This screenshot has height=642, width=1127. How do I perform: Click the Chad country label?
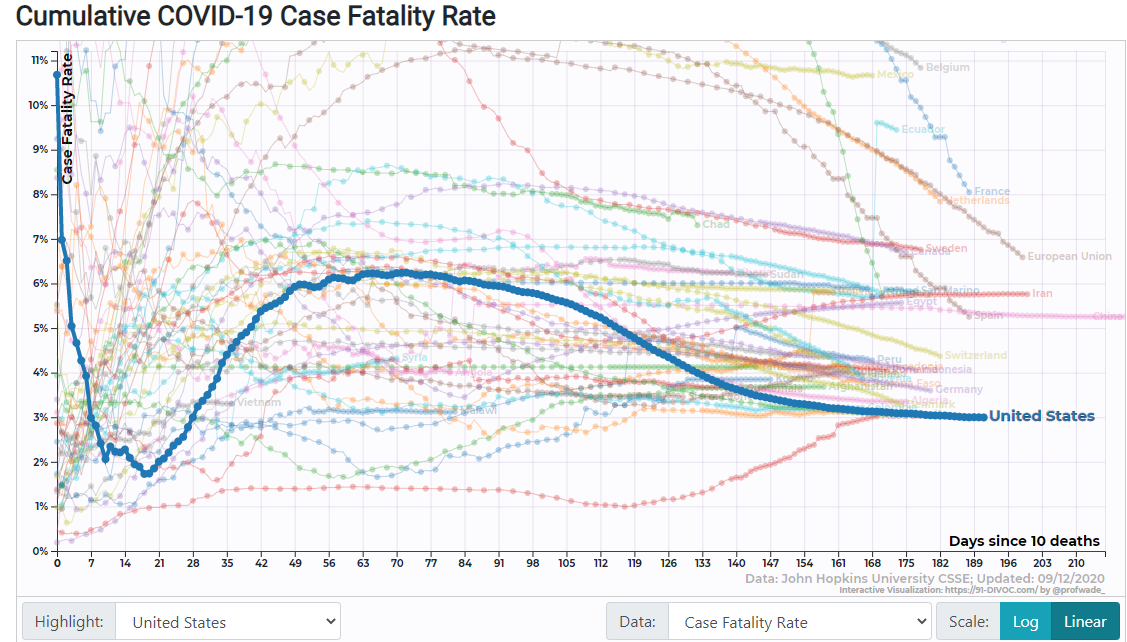pos(715,225)
